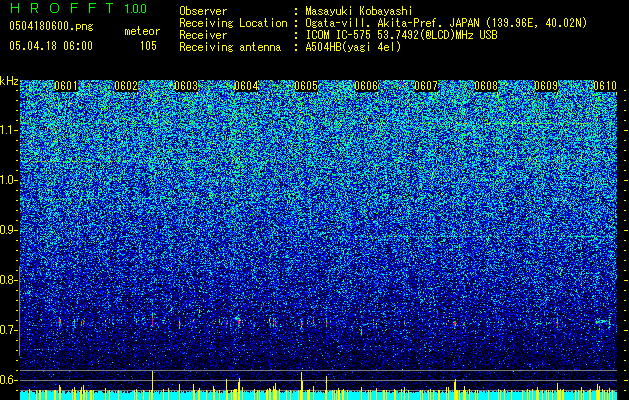Click the HROFFT 1.0.0 title

78,8
